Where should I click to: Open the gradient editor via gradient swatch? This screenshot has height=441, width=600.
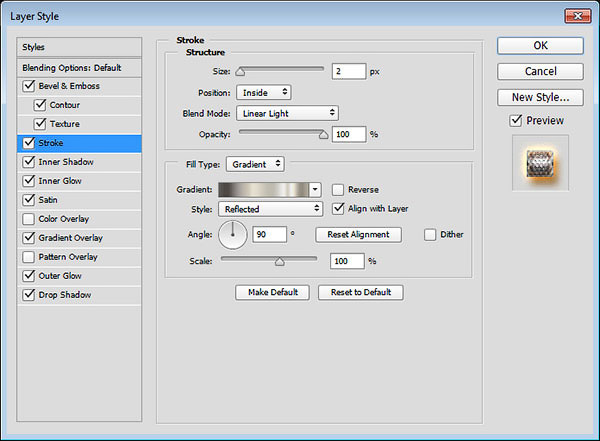(x=264, y=189)
